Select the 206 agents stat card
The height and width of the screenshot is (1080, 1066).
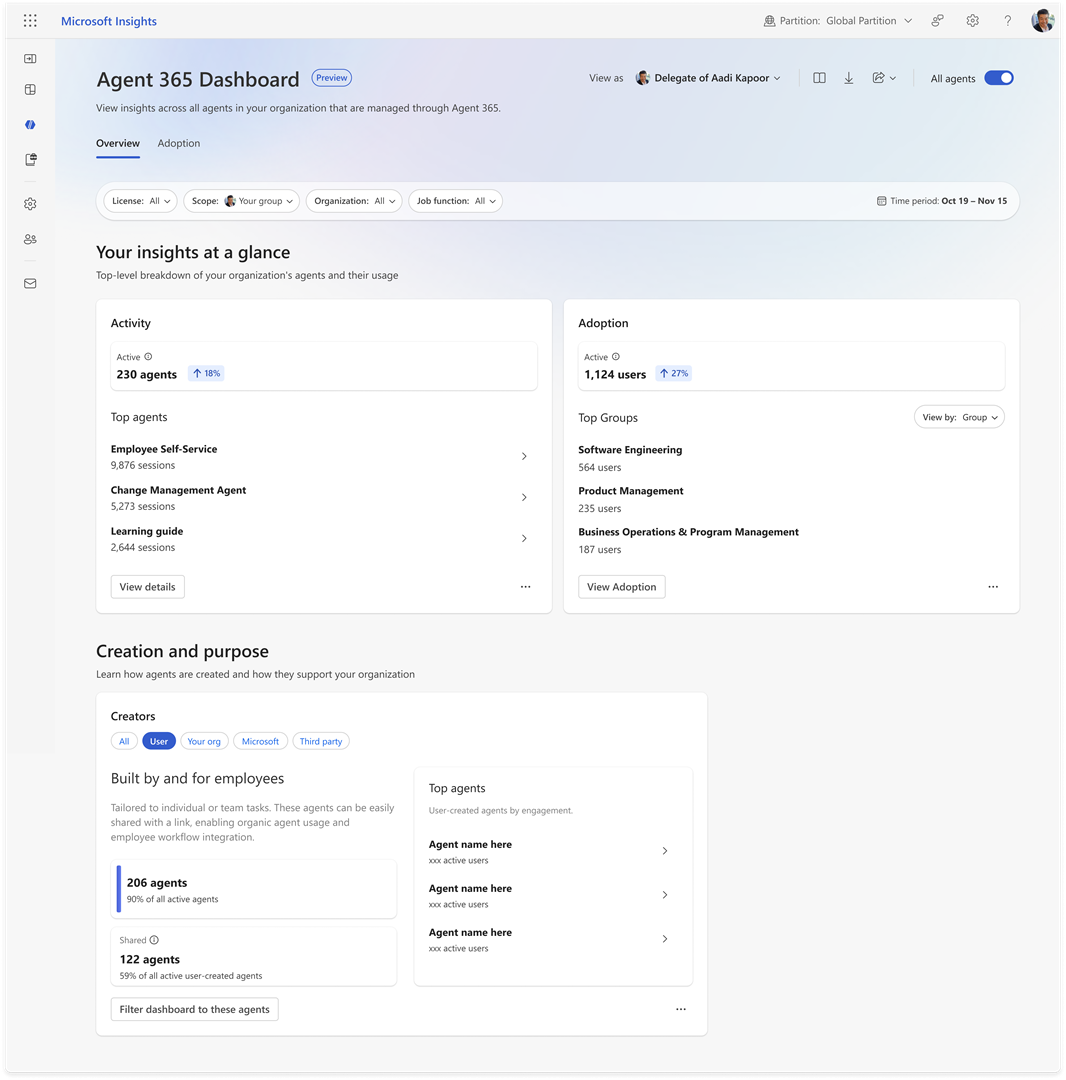(x=253, y=889)
